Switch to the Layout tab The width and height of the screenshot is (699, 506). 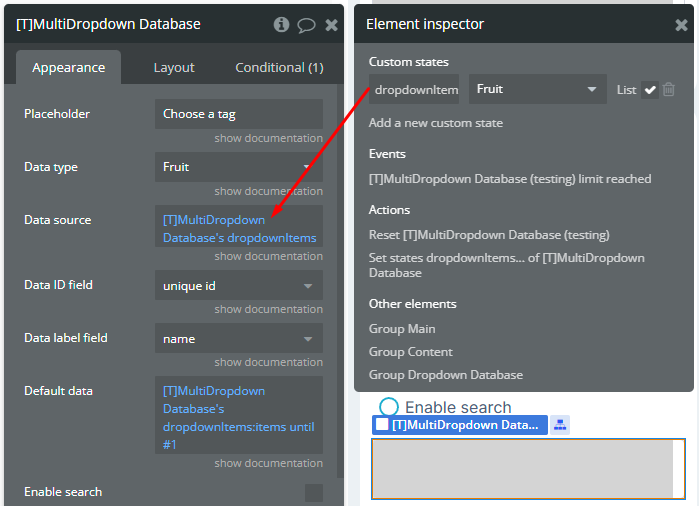tap(174, 68)
